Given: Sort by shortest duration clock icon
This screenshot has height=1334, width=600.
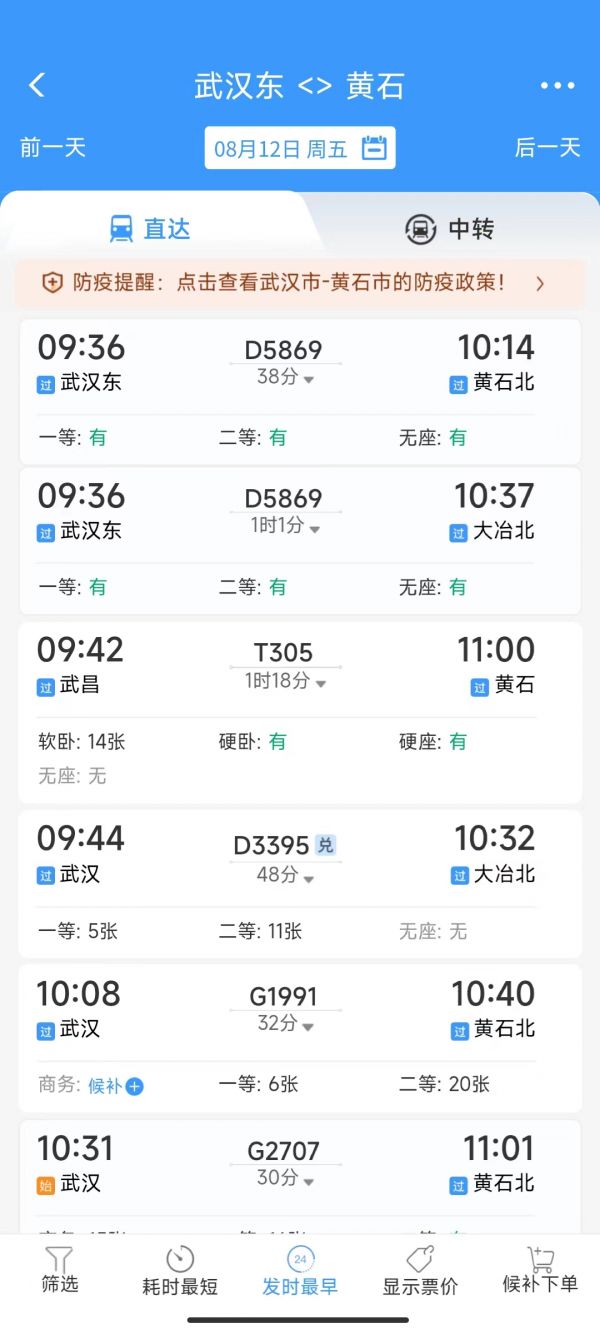Looking at the screenshot, I should pos(180,1259).
